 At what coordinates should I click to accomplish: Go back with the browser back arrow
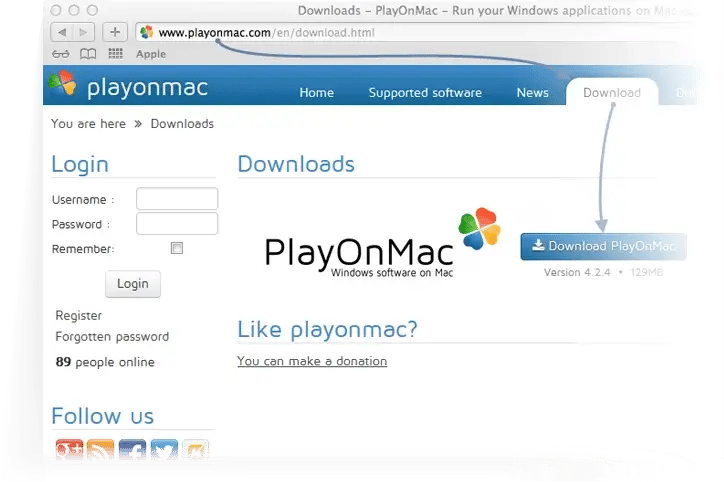click(x=62, y=32)
